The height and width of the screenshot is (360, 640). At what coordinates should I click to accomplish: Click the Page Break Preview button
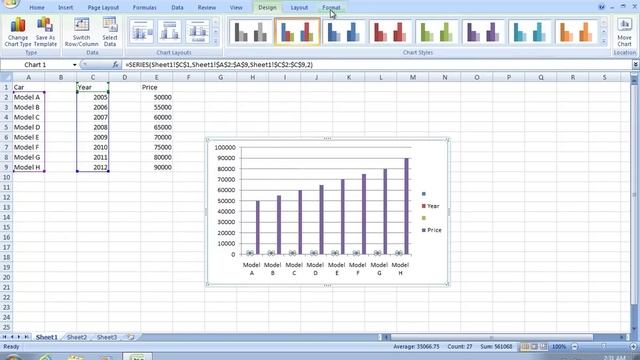(x=543, y=347)
